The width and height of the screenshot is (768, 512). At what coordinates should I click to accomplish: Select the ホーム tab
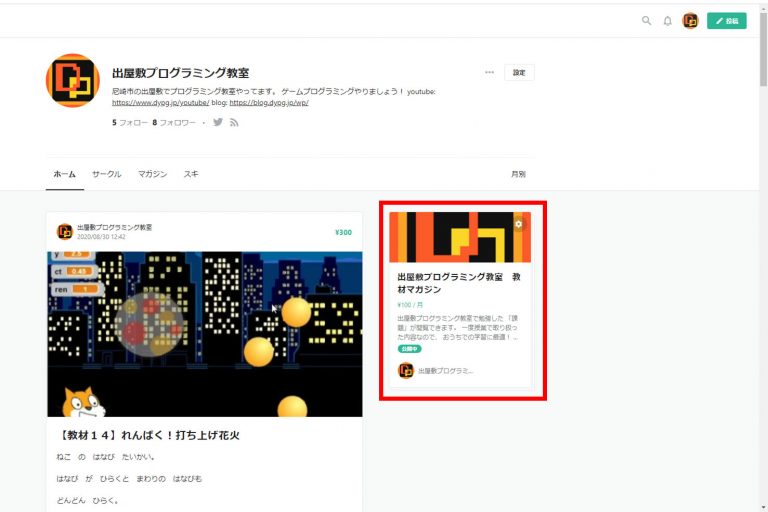point(65,174)
